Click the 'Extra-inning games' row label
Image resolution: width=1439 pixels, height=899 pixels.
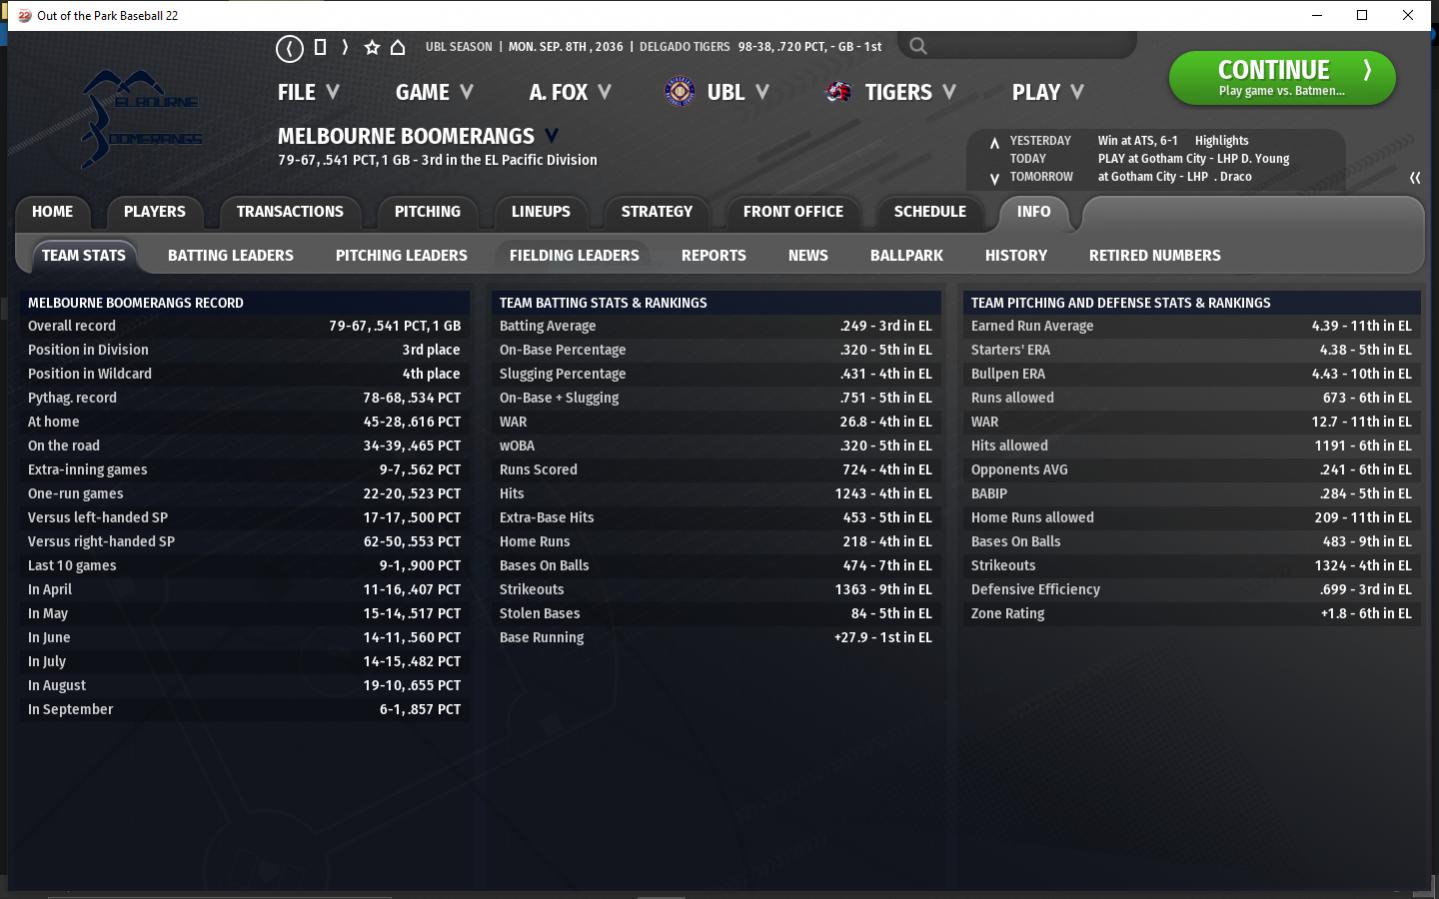(88, 470)
